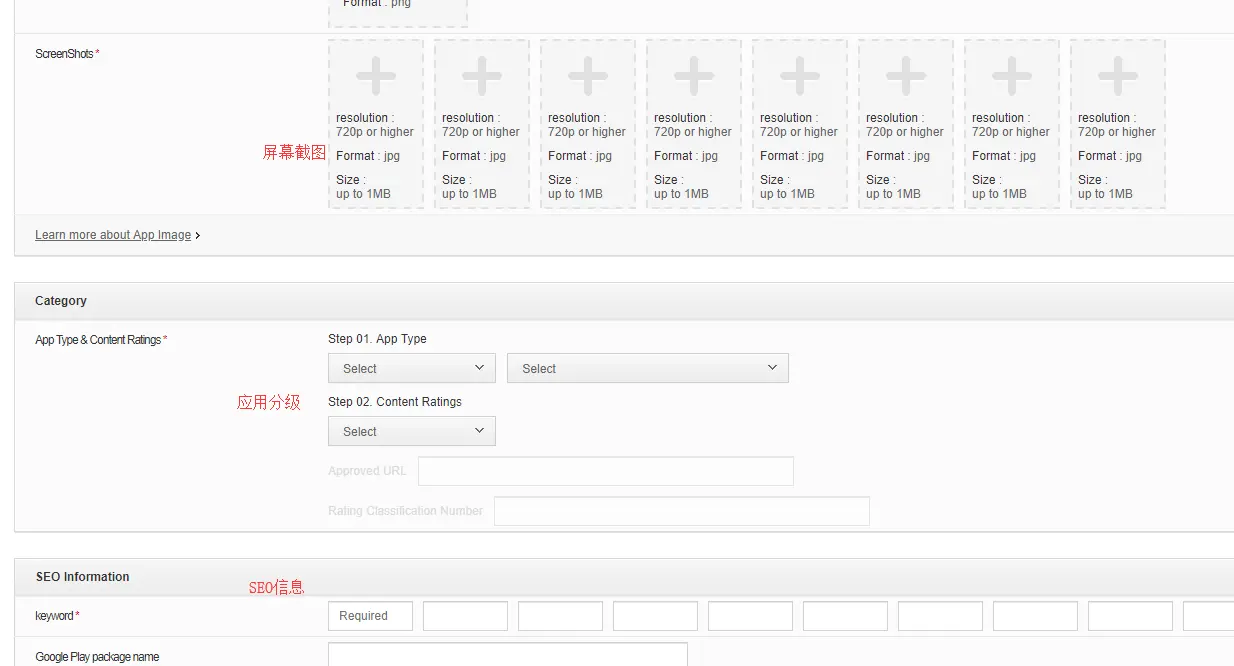Viewport: 1234px width, 666px height.
Task: Focus the third keyword input field
Action: pos(560,616)
